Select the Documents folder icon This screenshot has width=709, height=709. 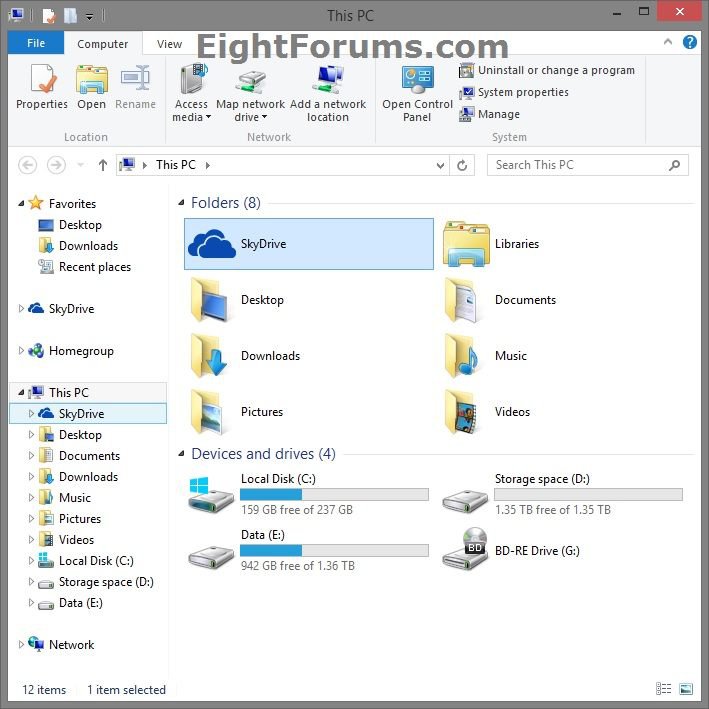[462, 299]
